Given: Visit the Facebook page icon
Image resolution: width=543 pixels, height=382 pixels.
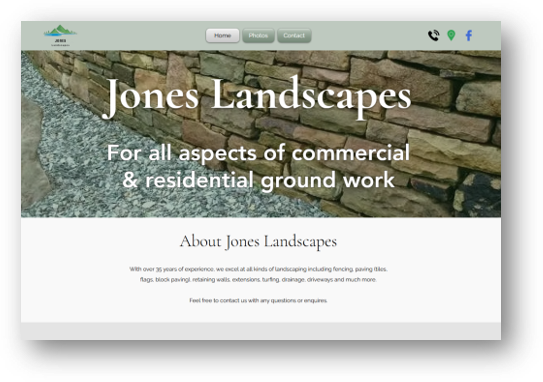Looking at the screenshot, I should [x=469, y=35].
